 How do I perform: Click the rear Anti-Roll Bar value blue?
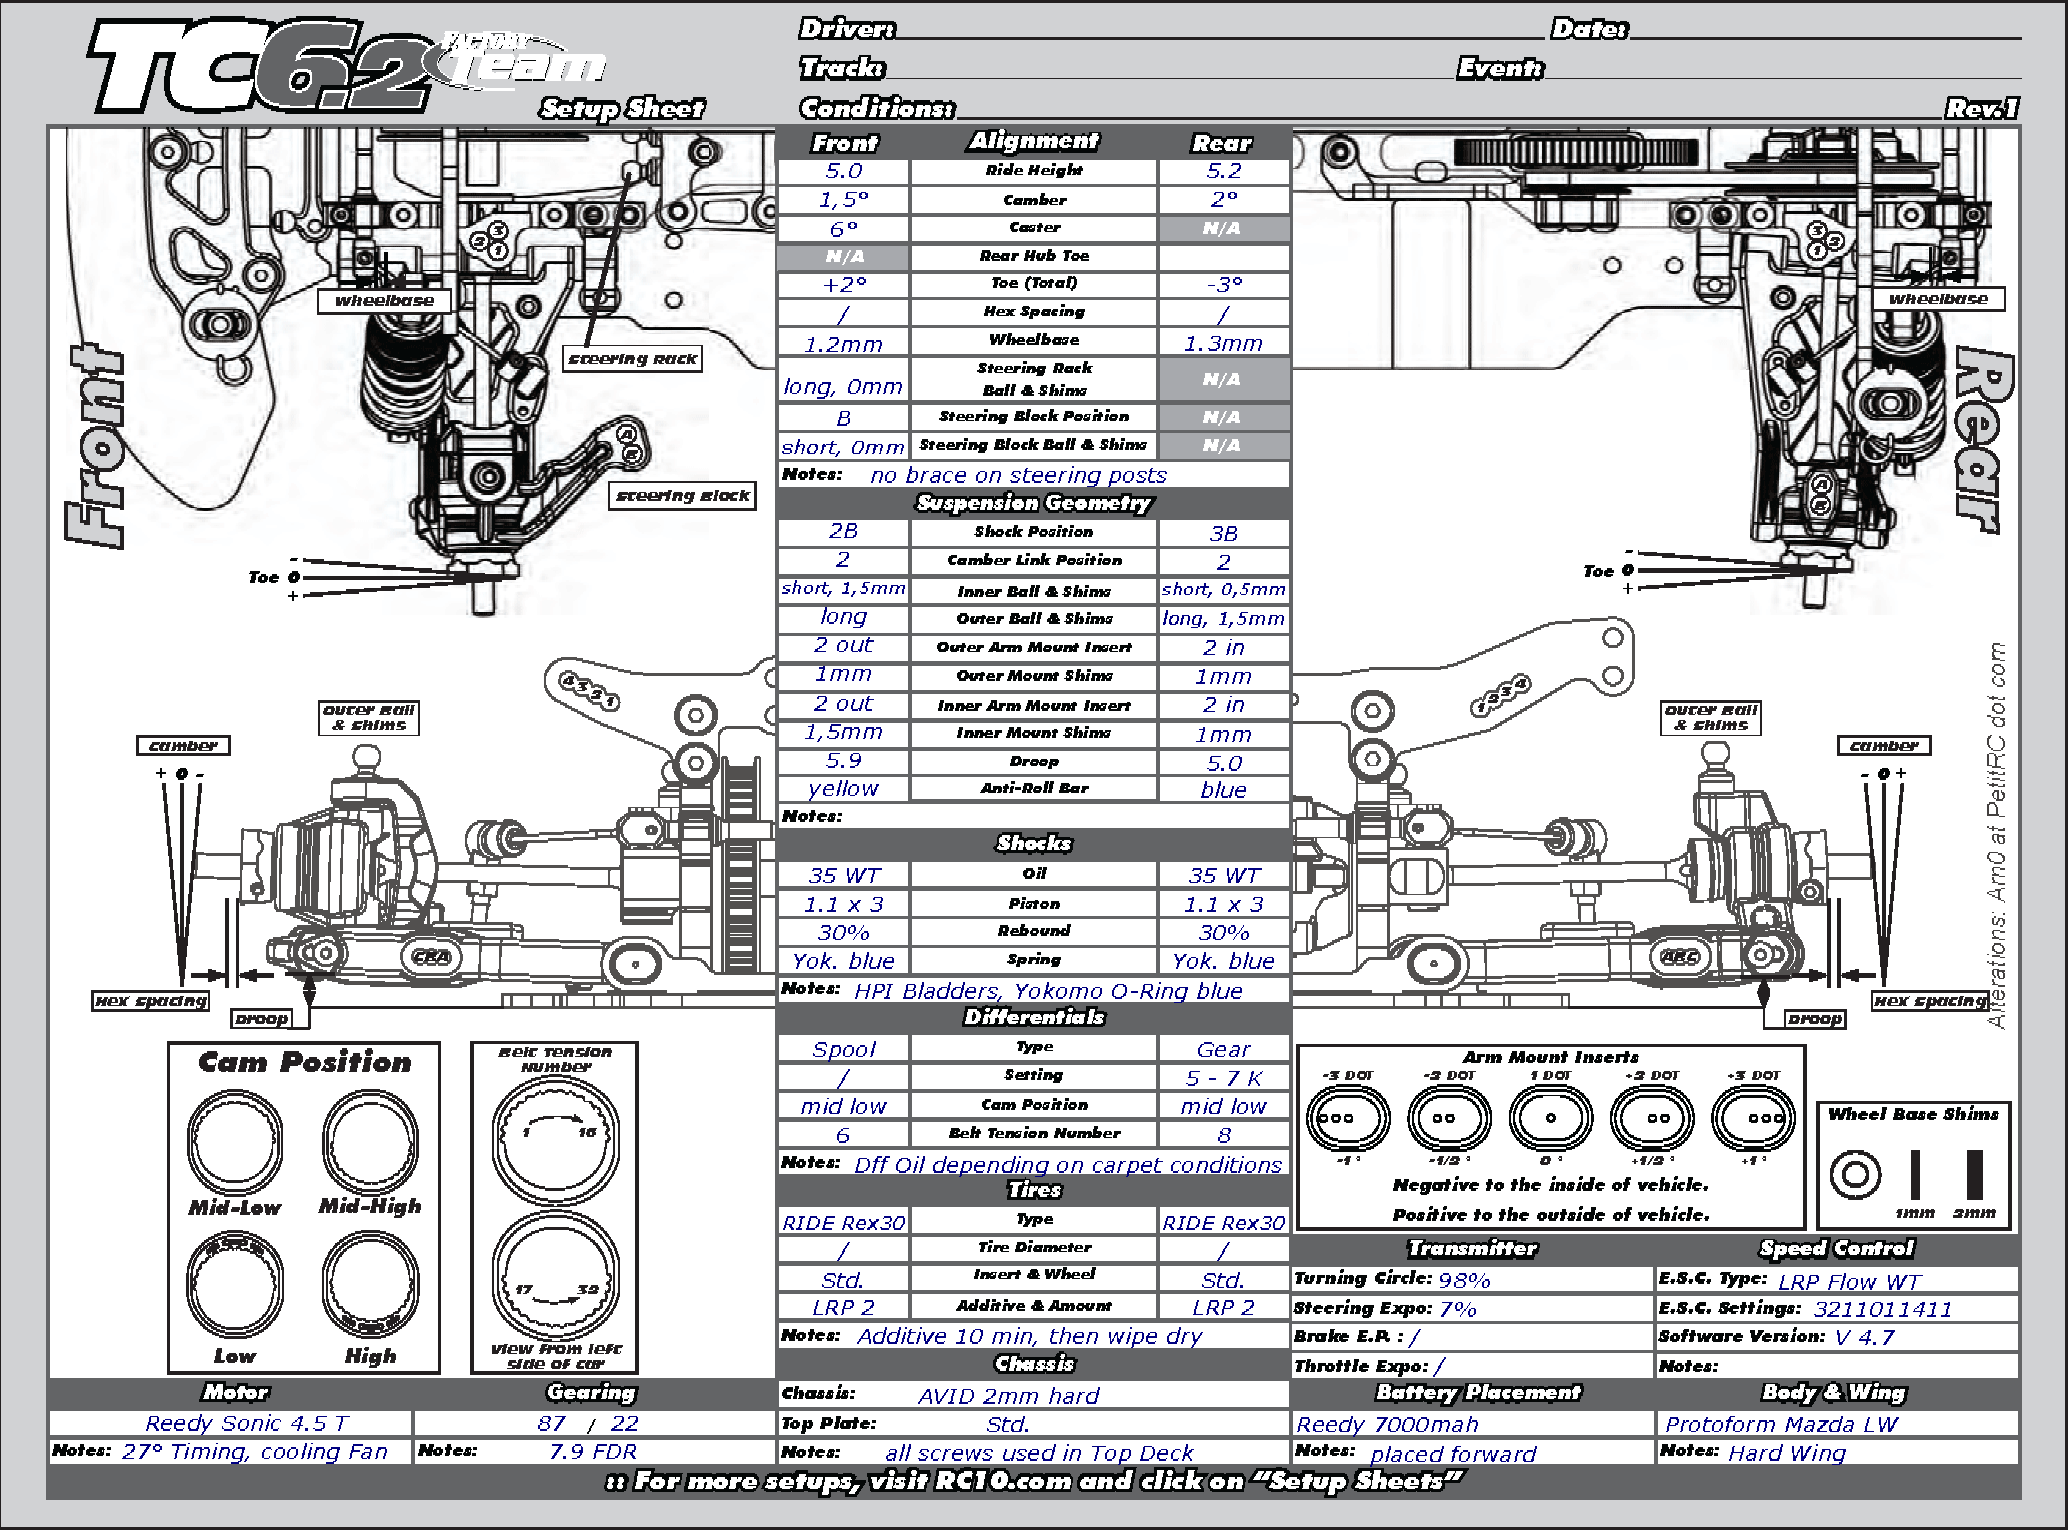[1224, 790]
